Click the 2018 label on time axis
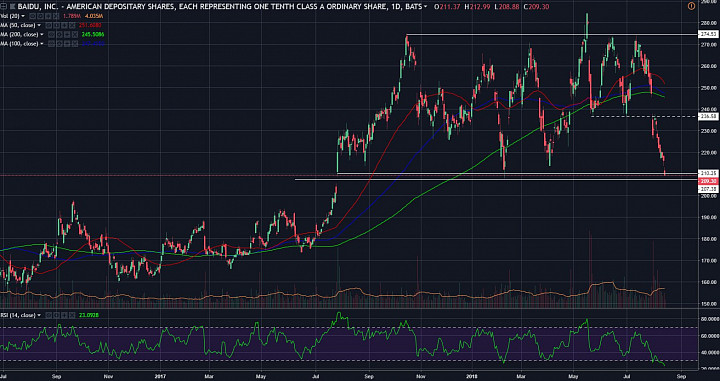 (473, 375)
